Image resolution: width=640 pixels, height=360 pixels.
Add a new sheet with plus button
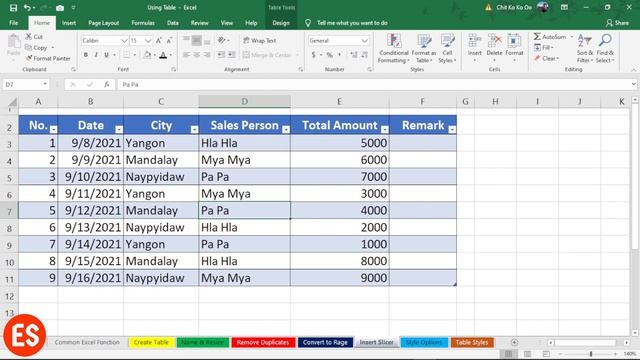click(514, 342)
